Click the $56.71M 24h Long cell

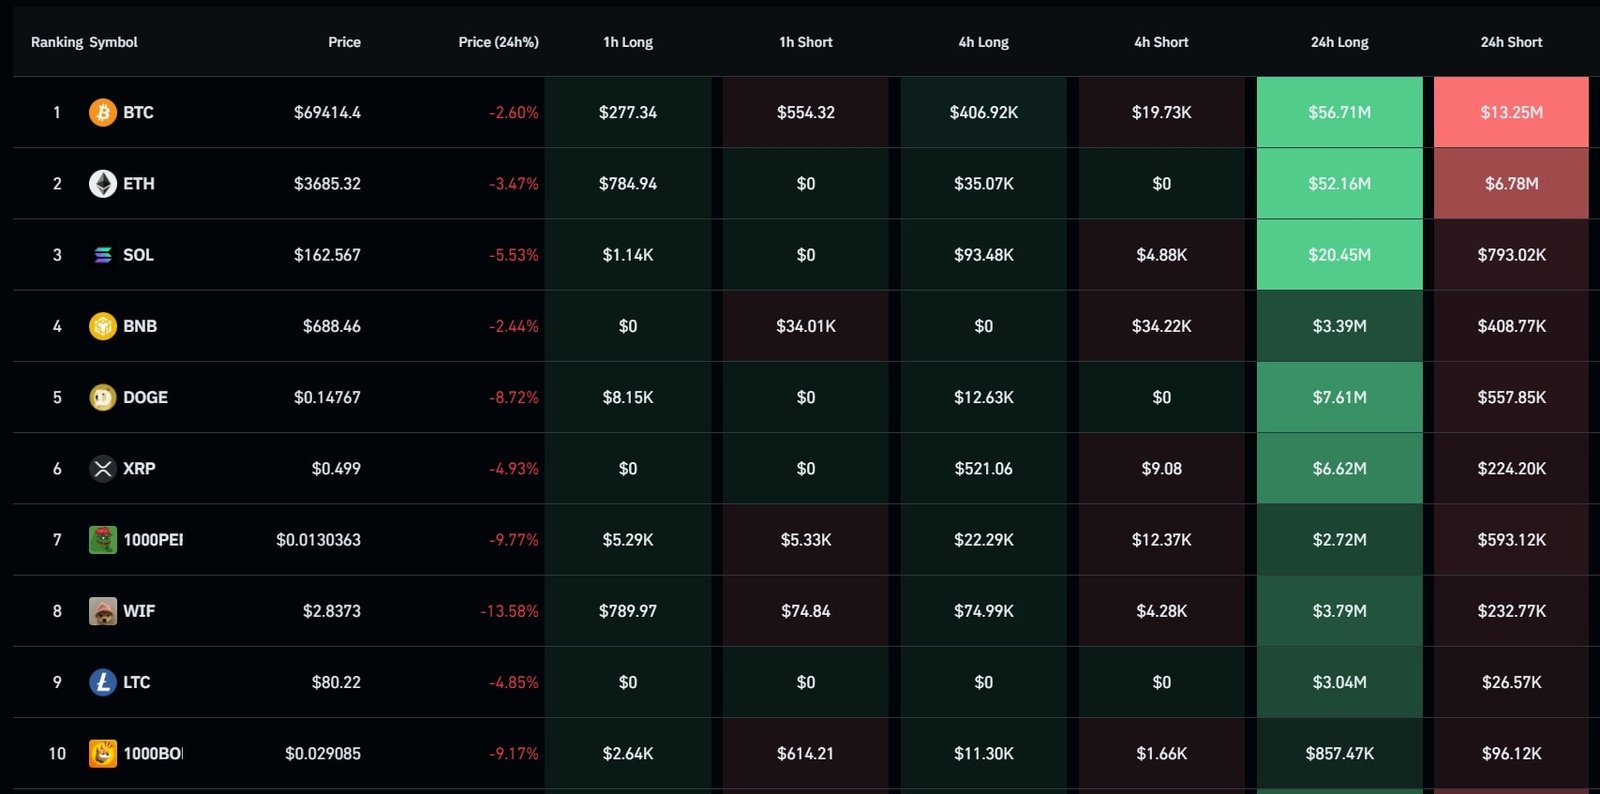[x=1340, y=112]
